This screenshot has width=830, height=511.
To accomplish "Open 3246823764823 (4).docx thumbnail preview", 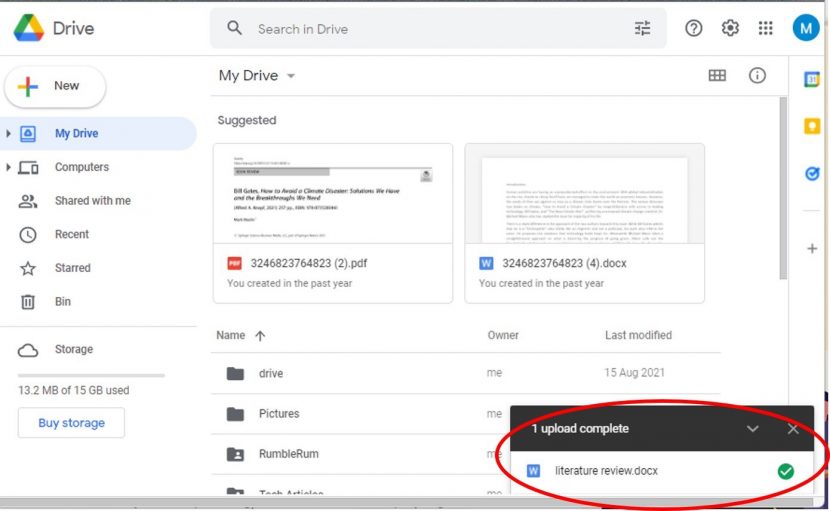I will [x=584, y=194].
